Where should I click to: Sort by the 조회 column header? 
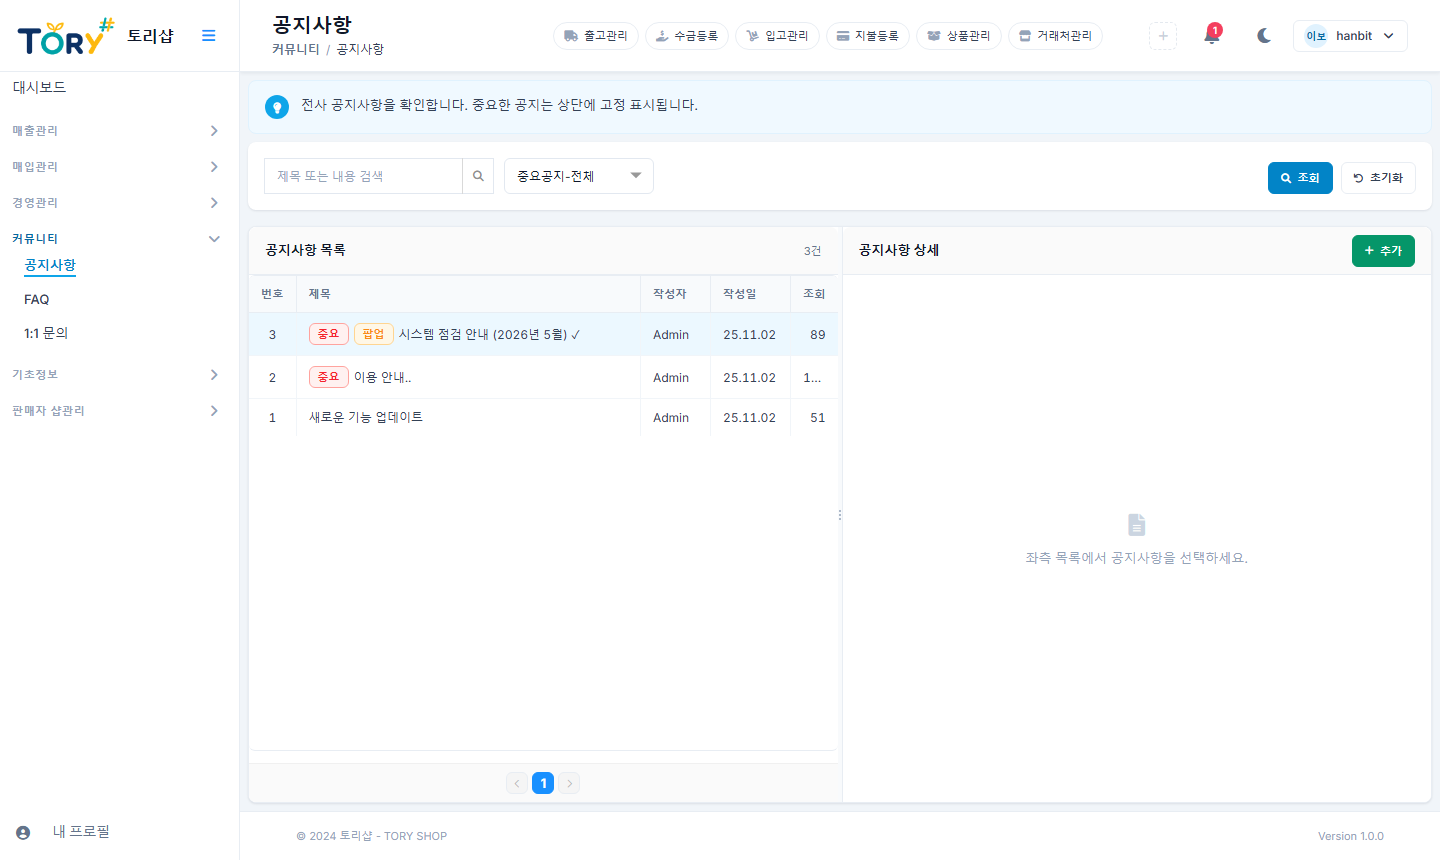(814, 294)
